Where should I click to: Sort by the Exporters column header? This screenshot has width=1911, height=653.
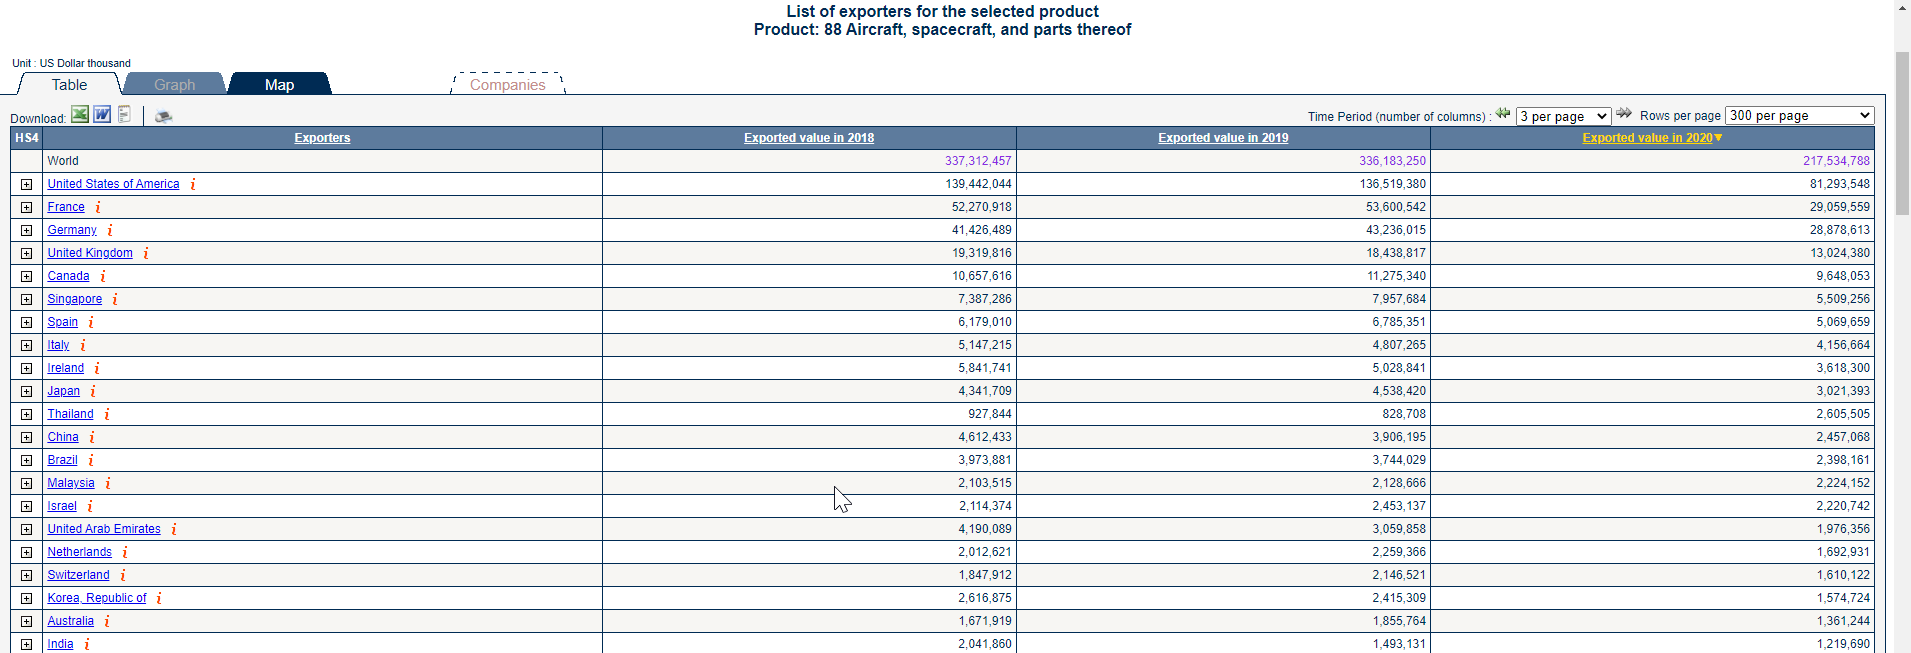click(x=322, y=138)
